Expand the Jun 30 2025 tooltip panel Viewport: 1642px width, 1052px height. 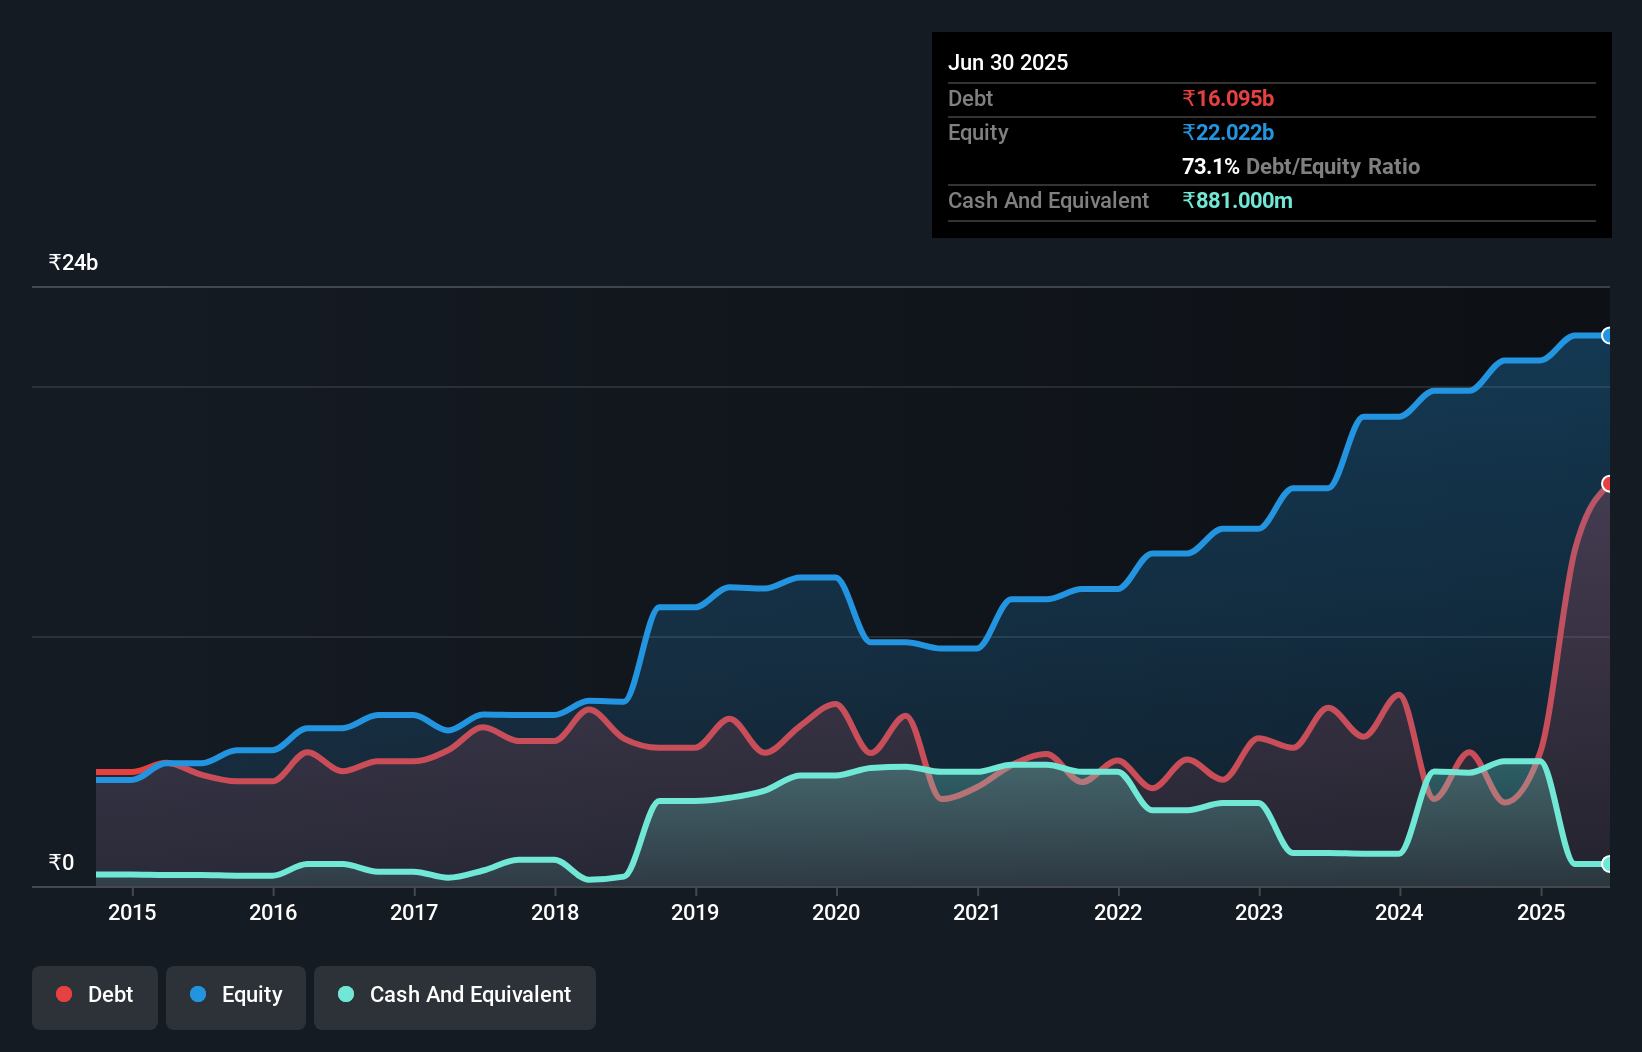1009,62
